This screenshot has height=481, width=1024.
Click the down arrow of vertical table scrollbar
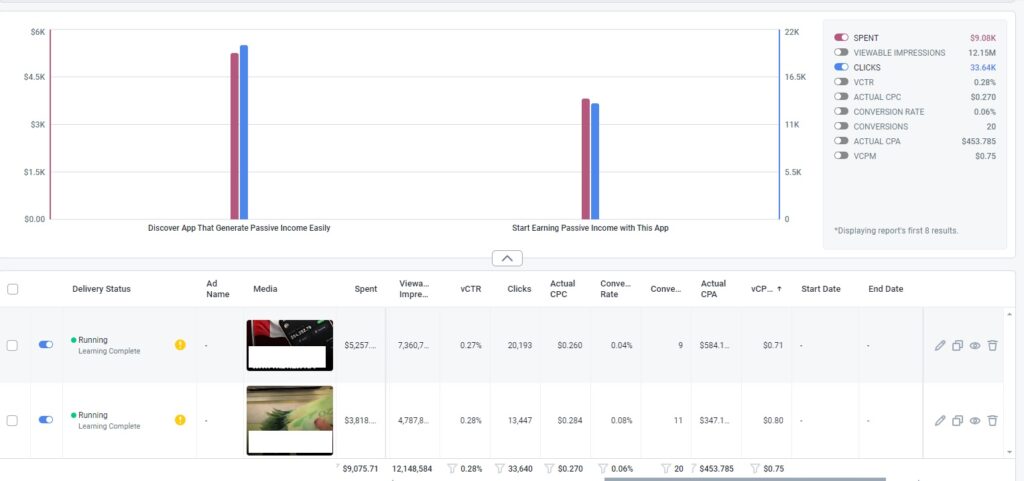pos(1012,452)
